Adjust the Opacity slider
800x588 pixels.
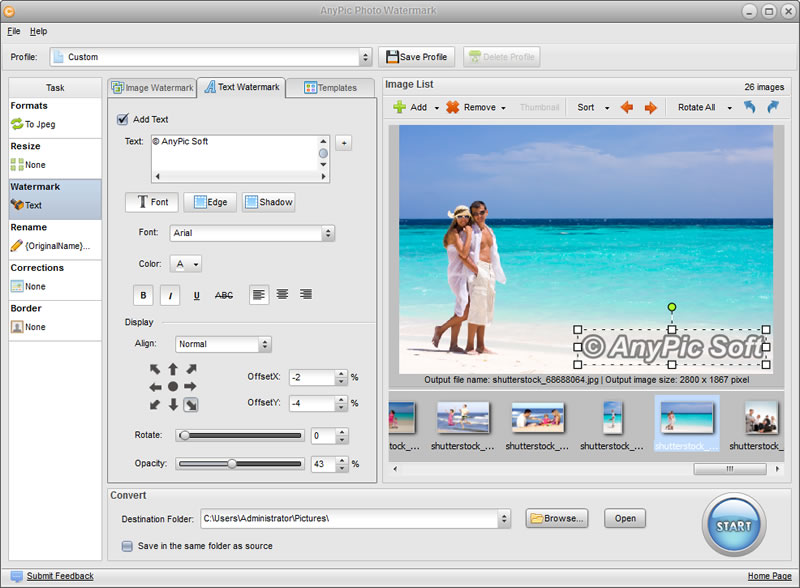[233, 464]
